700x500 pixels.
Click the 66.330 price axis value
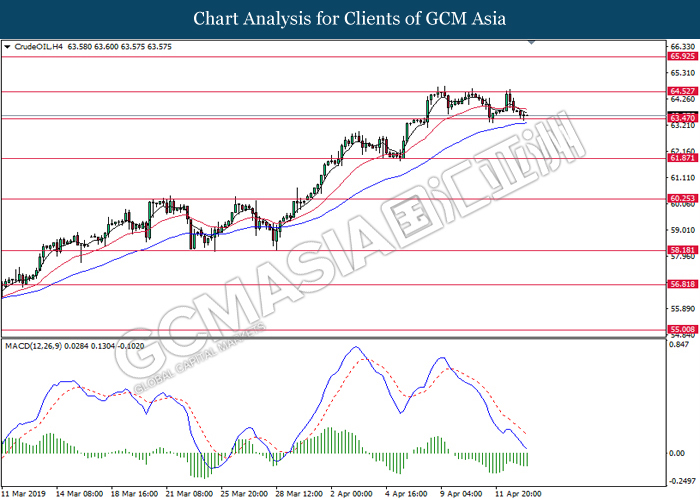[683, 46]
